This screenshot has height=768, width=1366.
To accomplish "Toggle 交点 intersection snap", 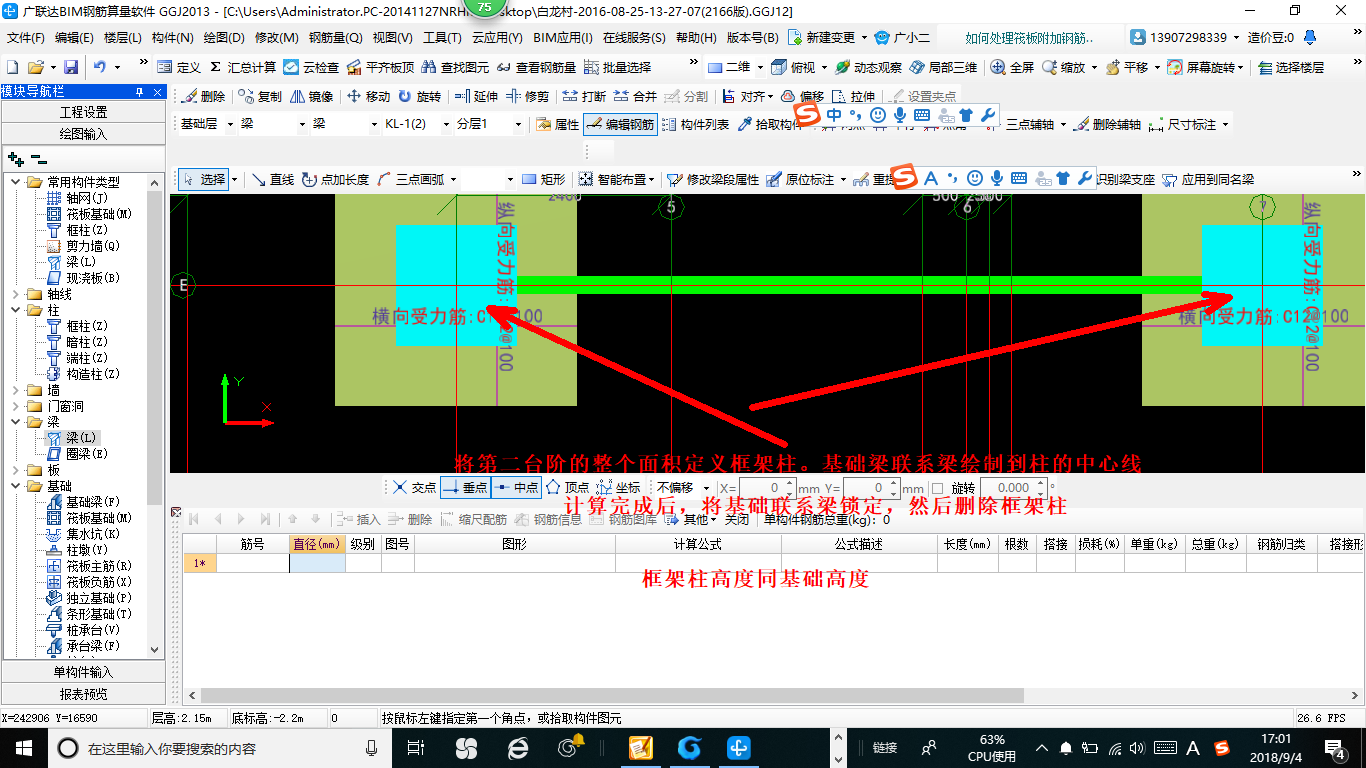I will pos(415,488).
